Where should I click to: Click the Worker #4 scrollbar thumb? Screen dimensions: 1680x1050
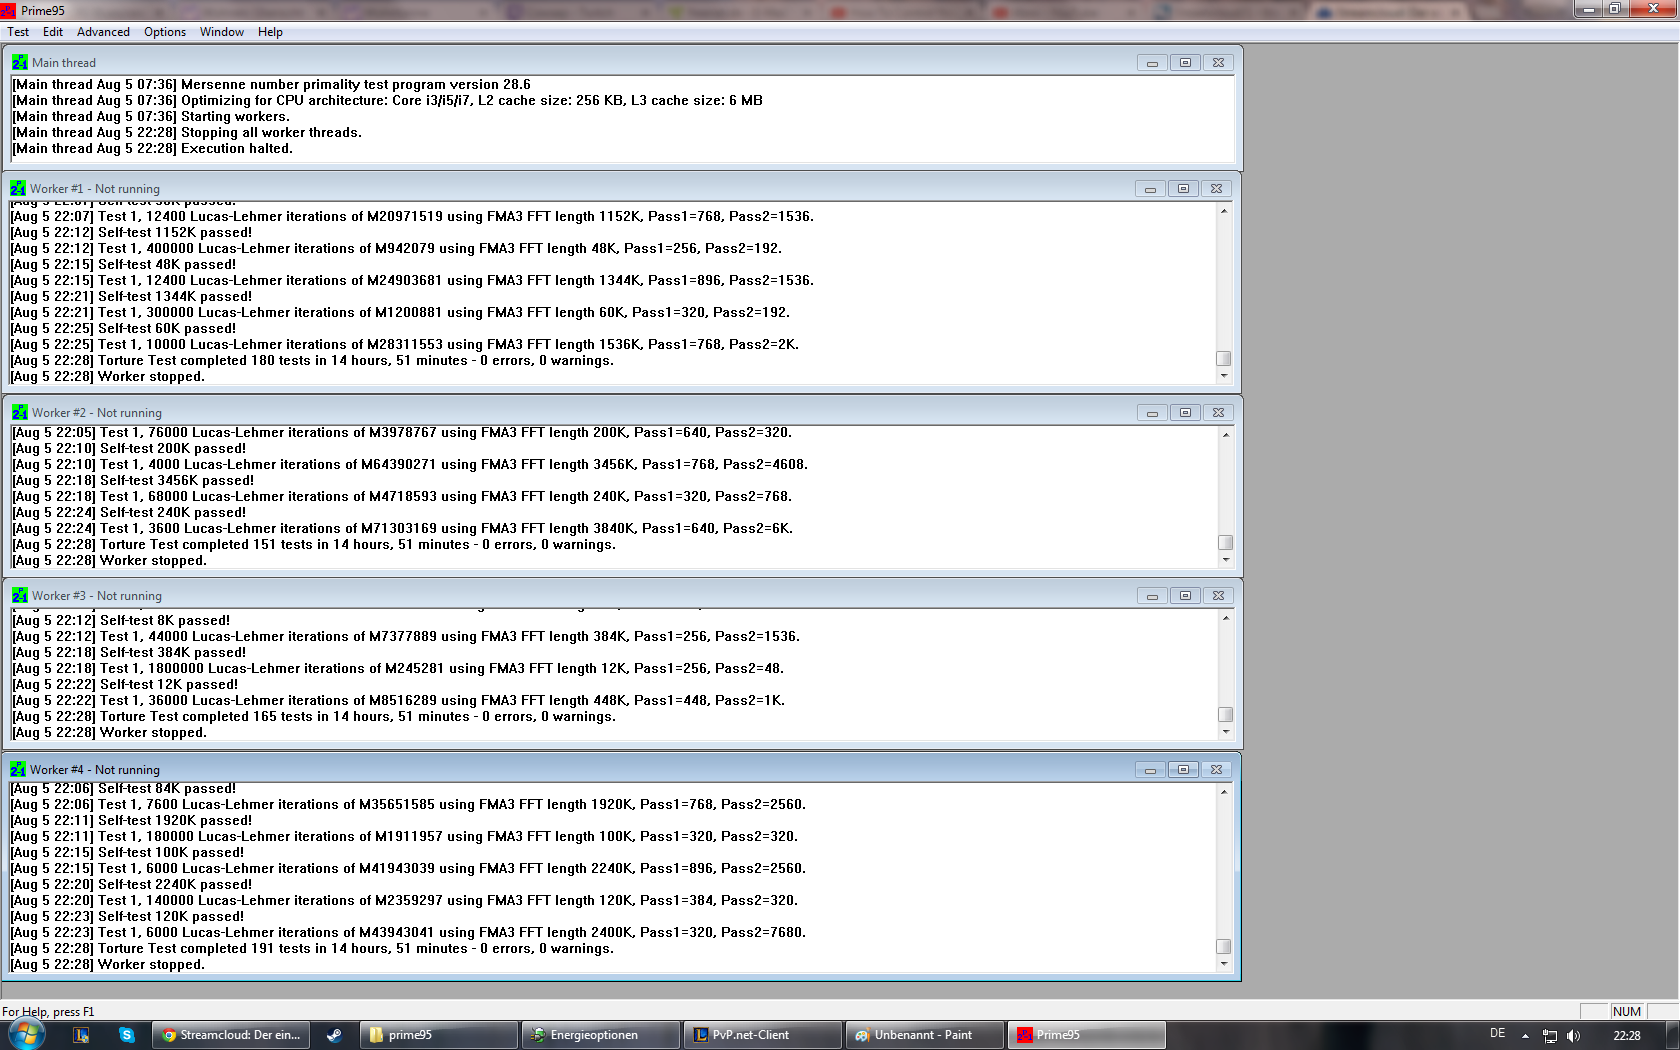point(1223,946)
